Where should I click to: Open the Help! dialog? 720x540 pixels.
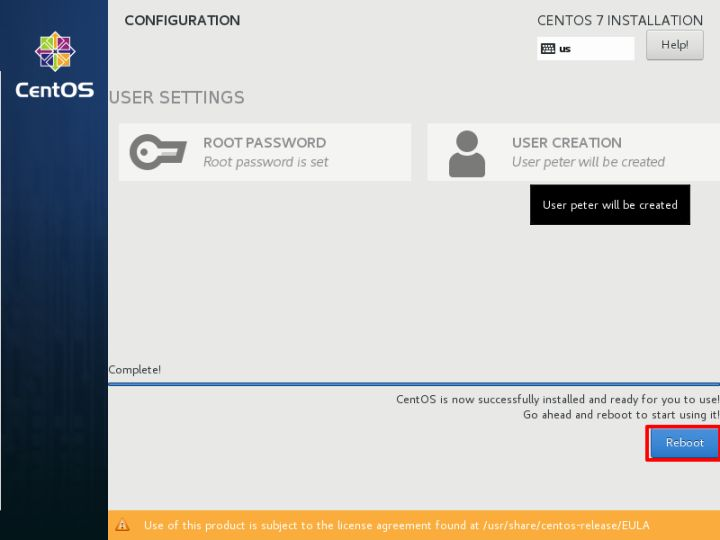(674, 45)
